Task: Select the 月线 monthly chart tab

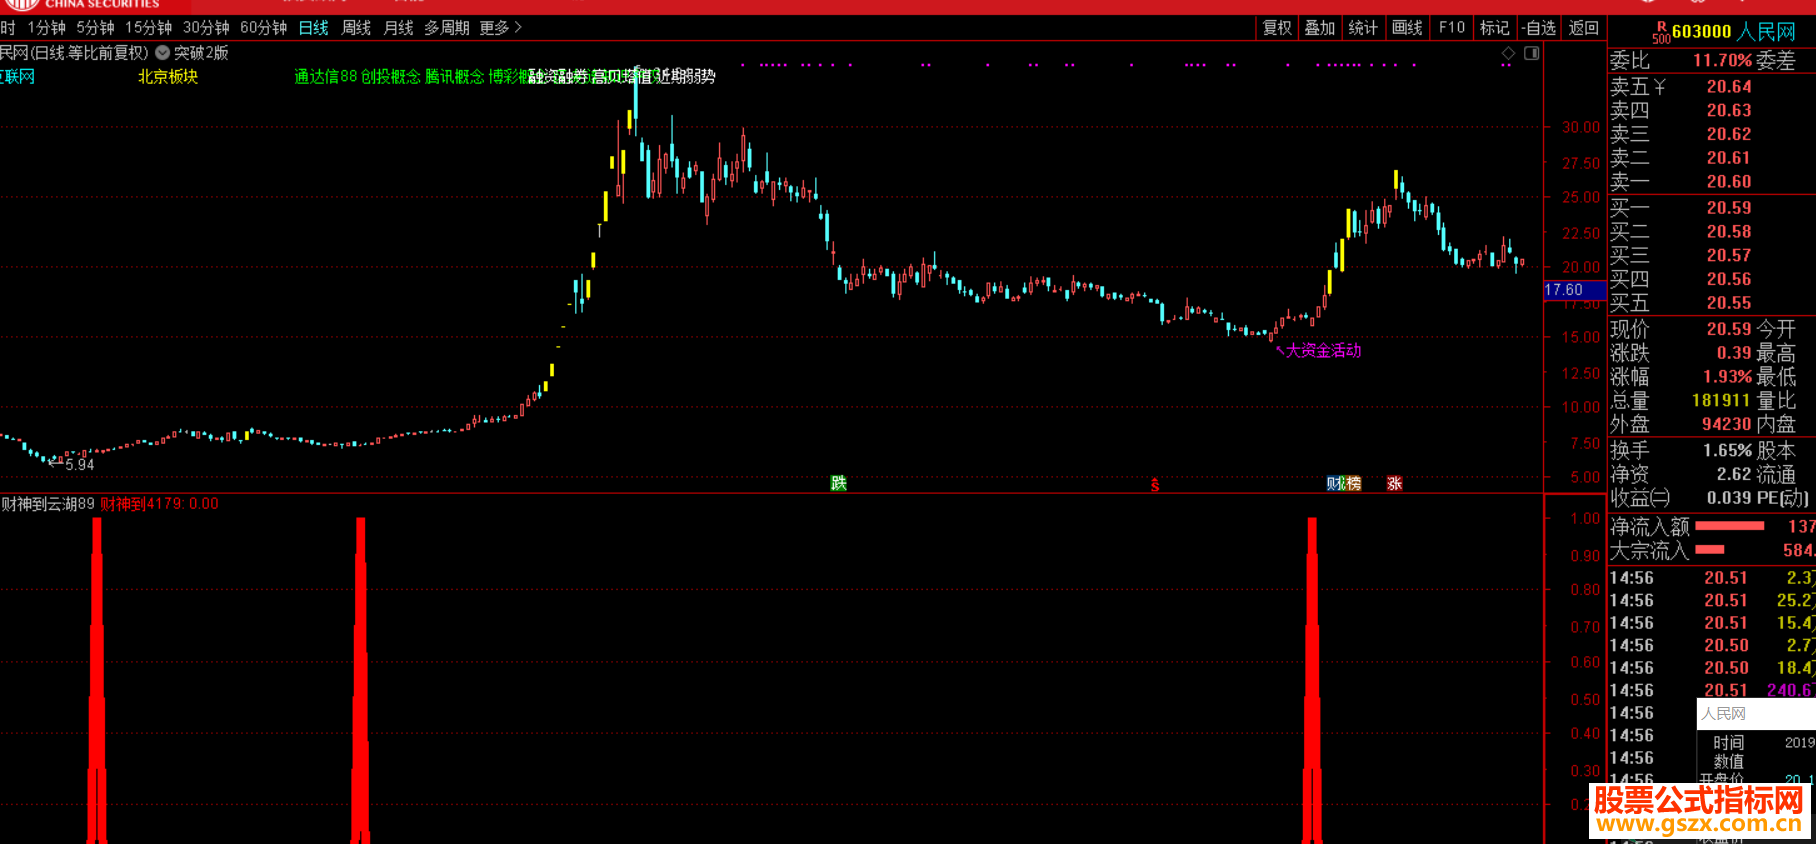Action: [x=398, y=28]
